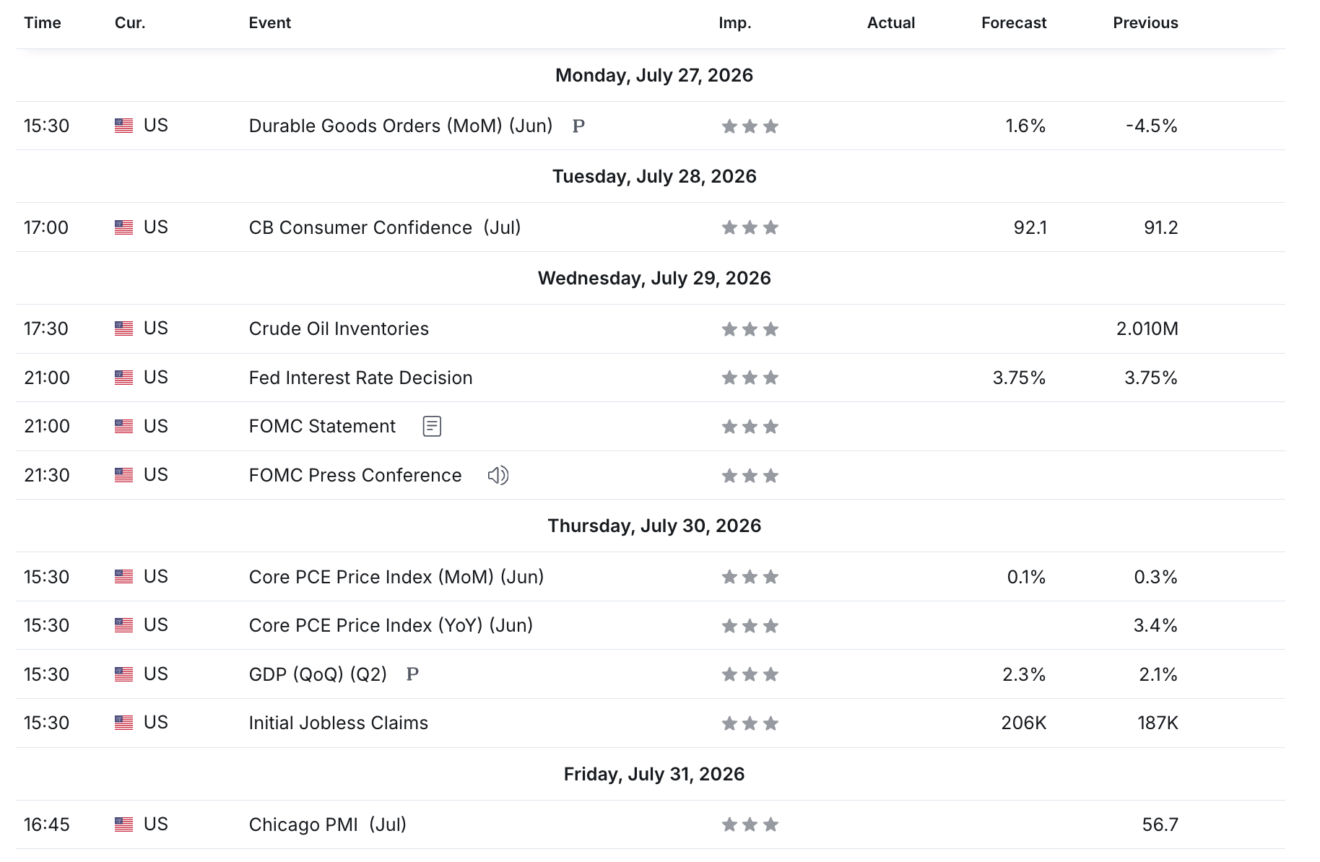
Task: Open the FOMC Statement document icon
Action: pyautogui.click(x=432, y=426)
